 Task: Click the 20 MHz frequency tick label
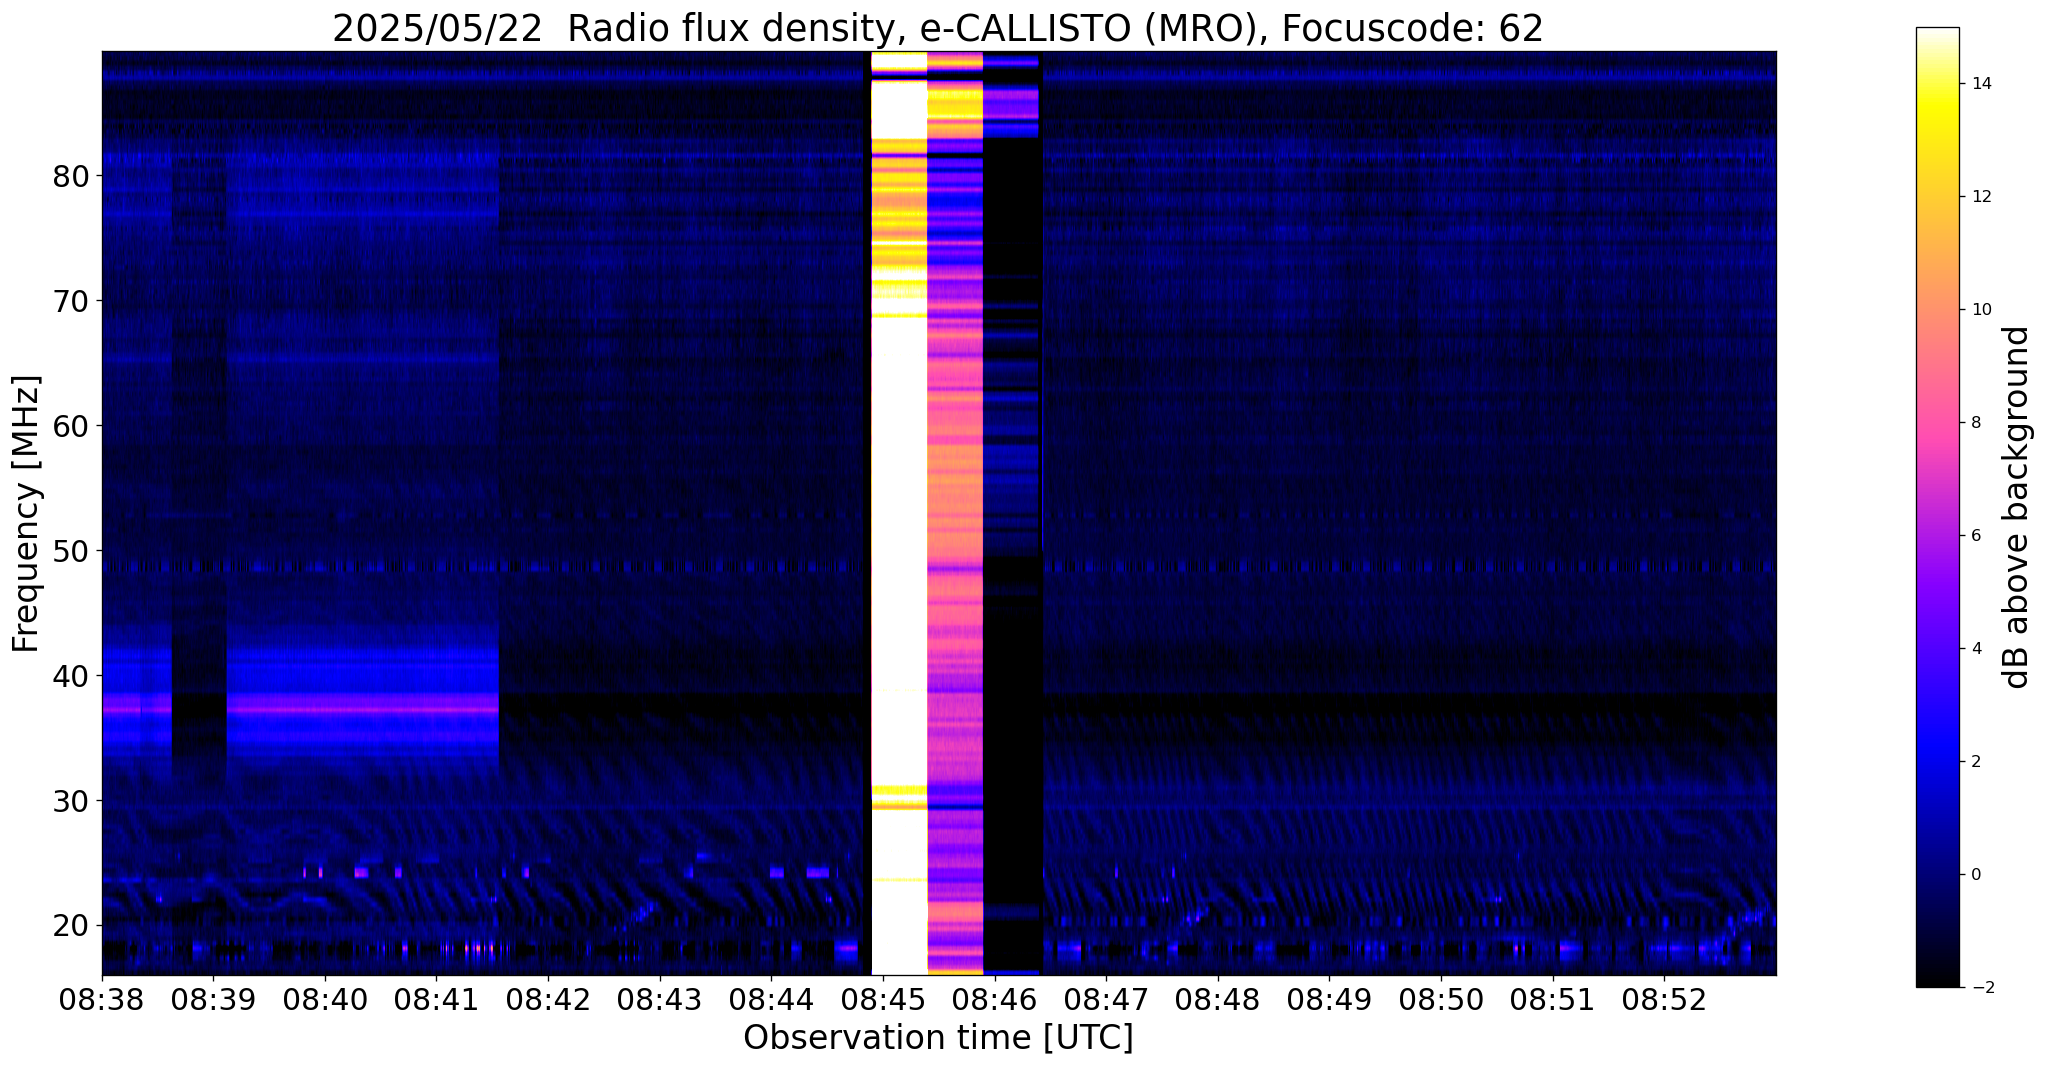tap(70, 926)
